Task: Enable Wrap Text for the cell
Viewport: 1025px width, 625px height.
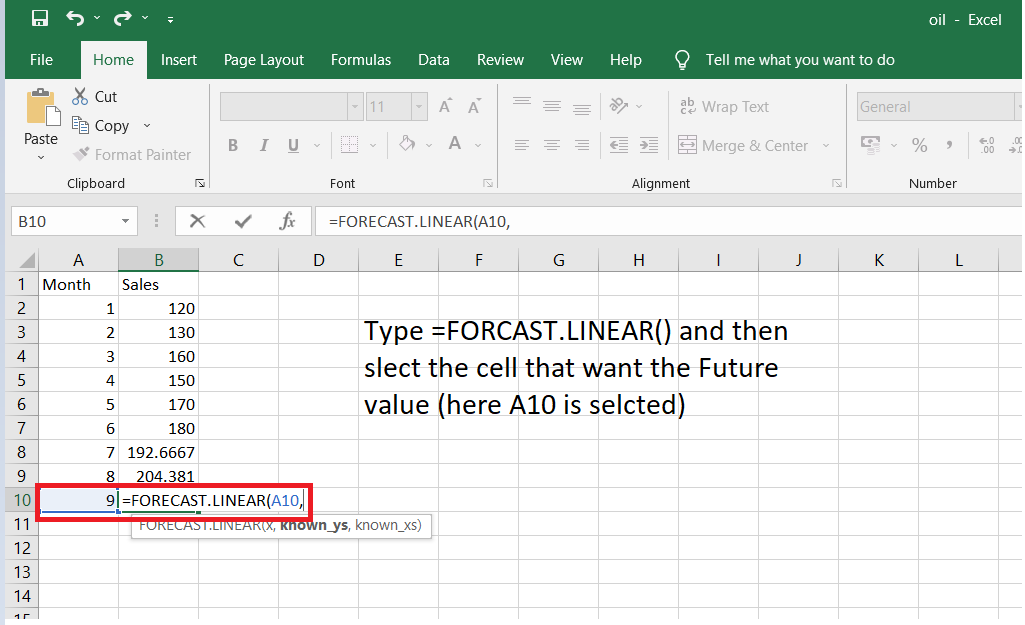Action: (724, 106)
